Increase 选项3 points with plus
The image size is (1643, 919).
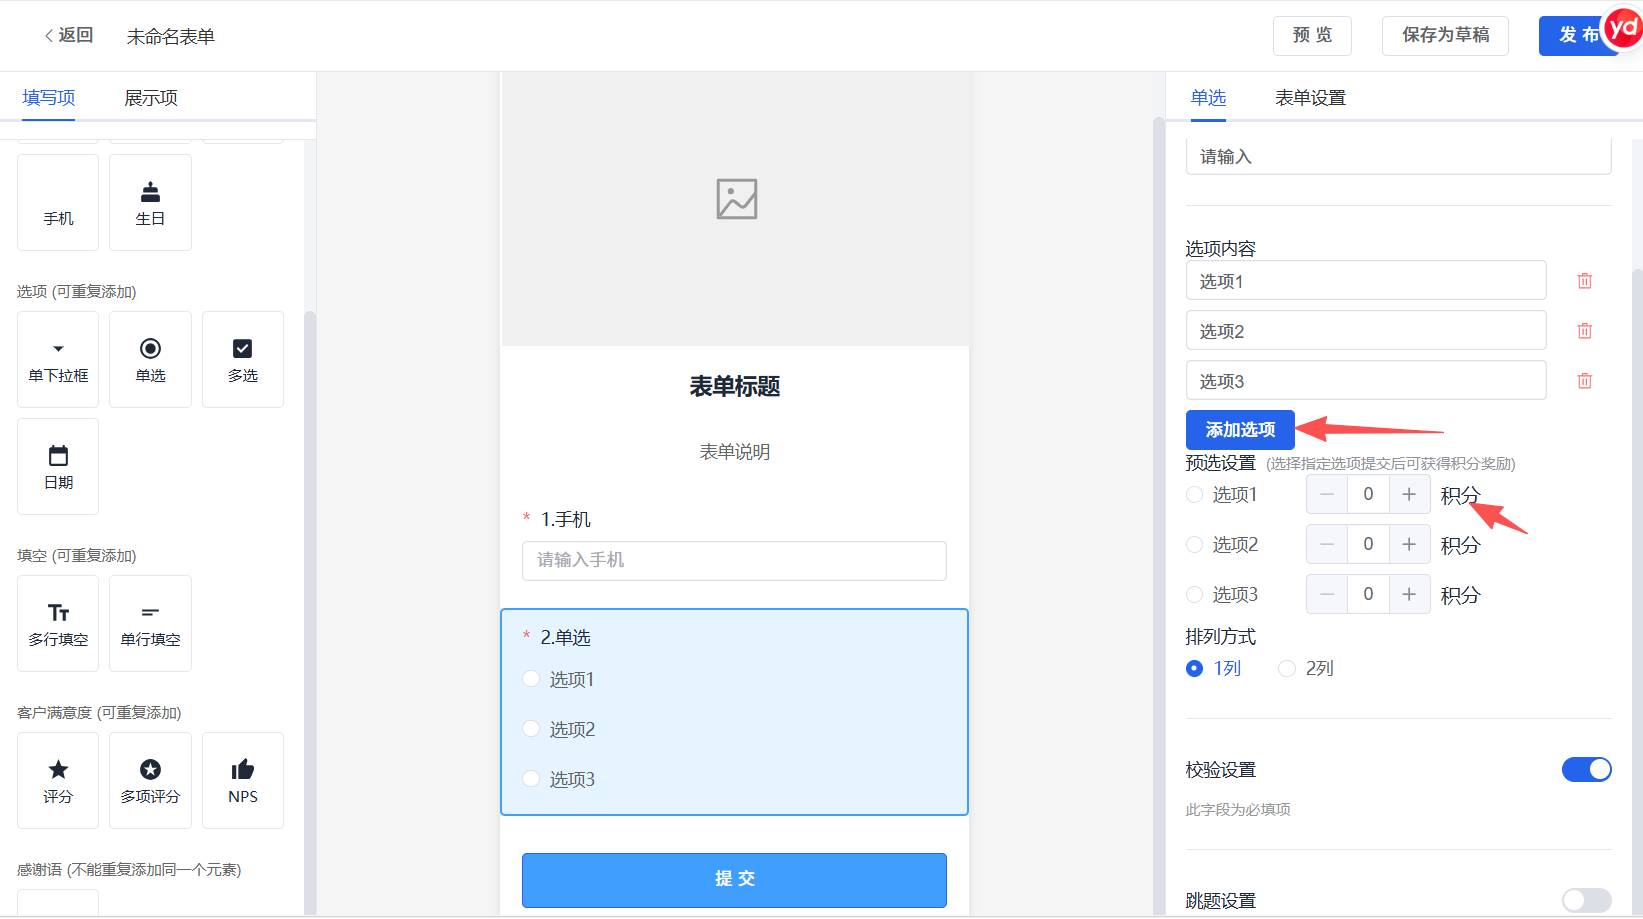(1409, 594)
